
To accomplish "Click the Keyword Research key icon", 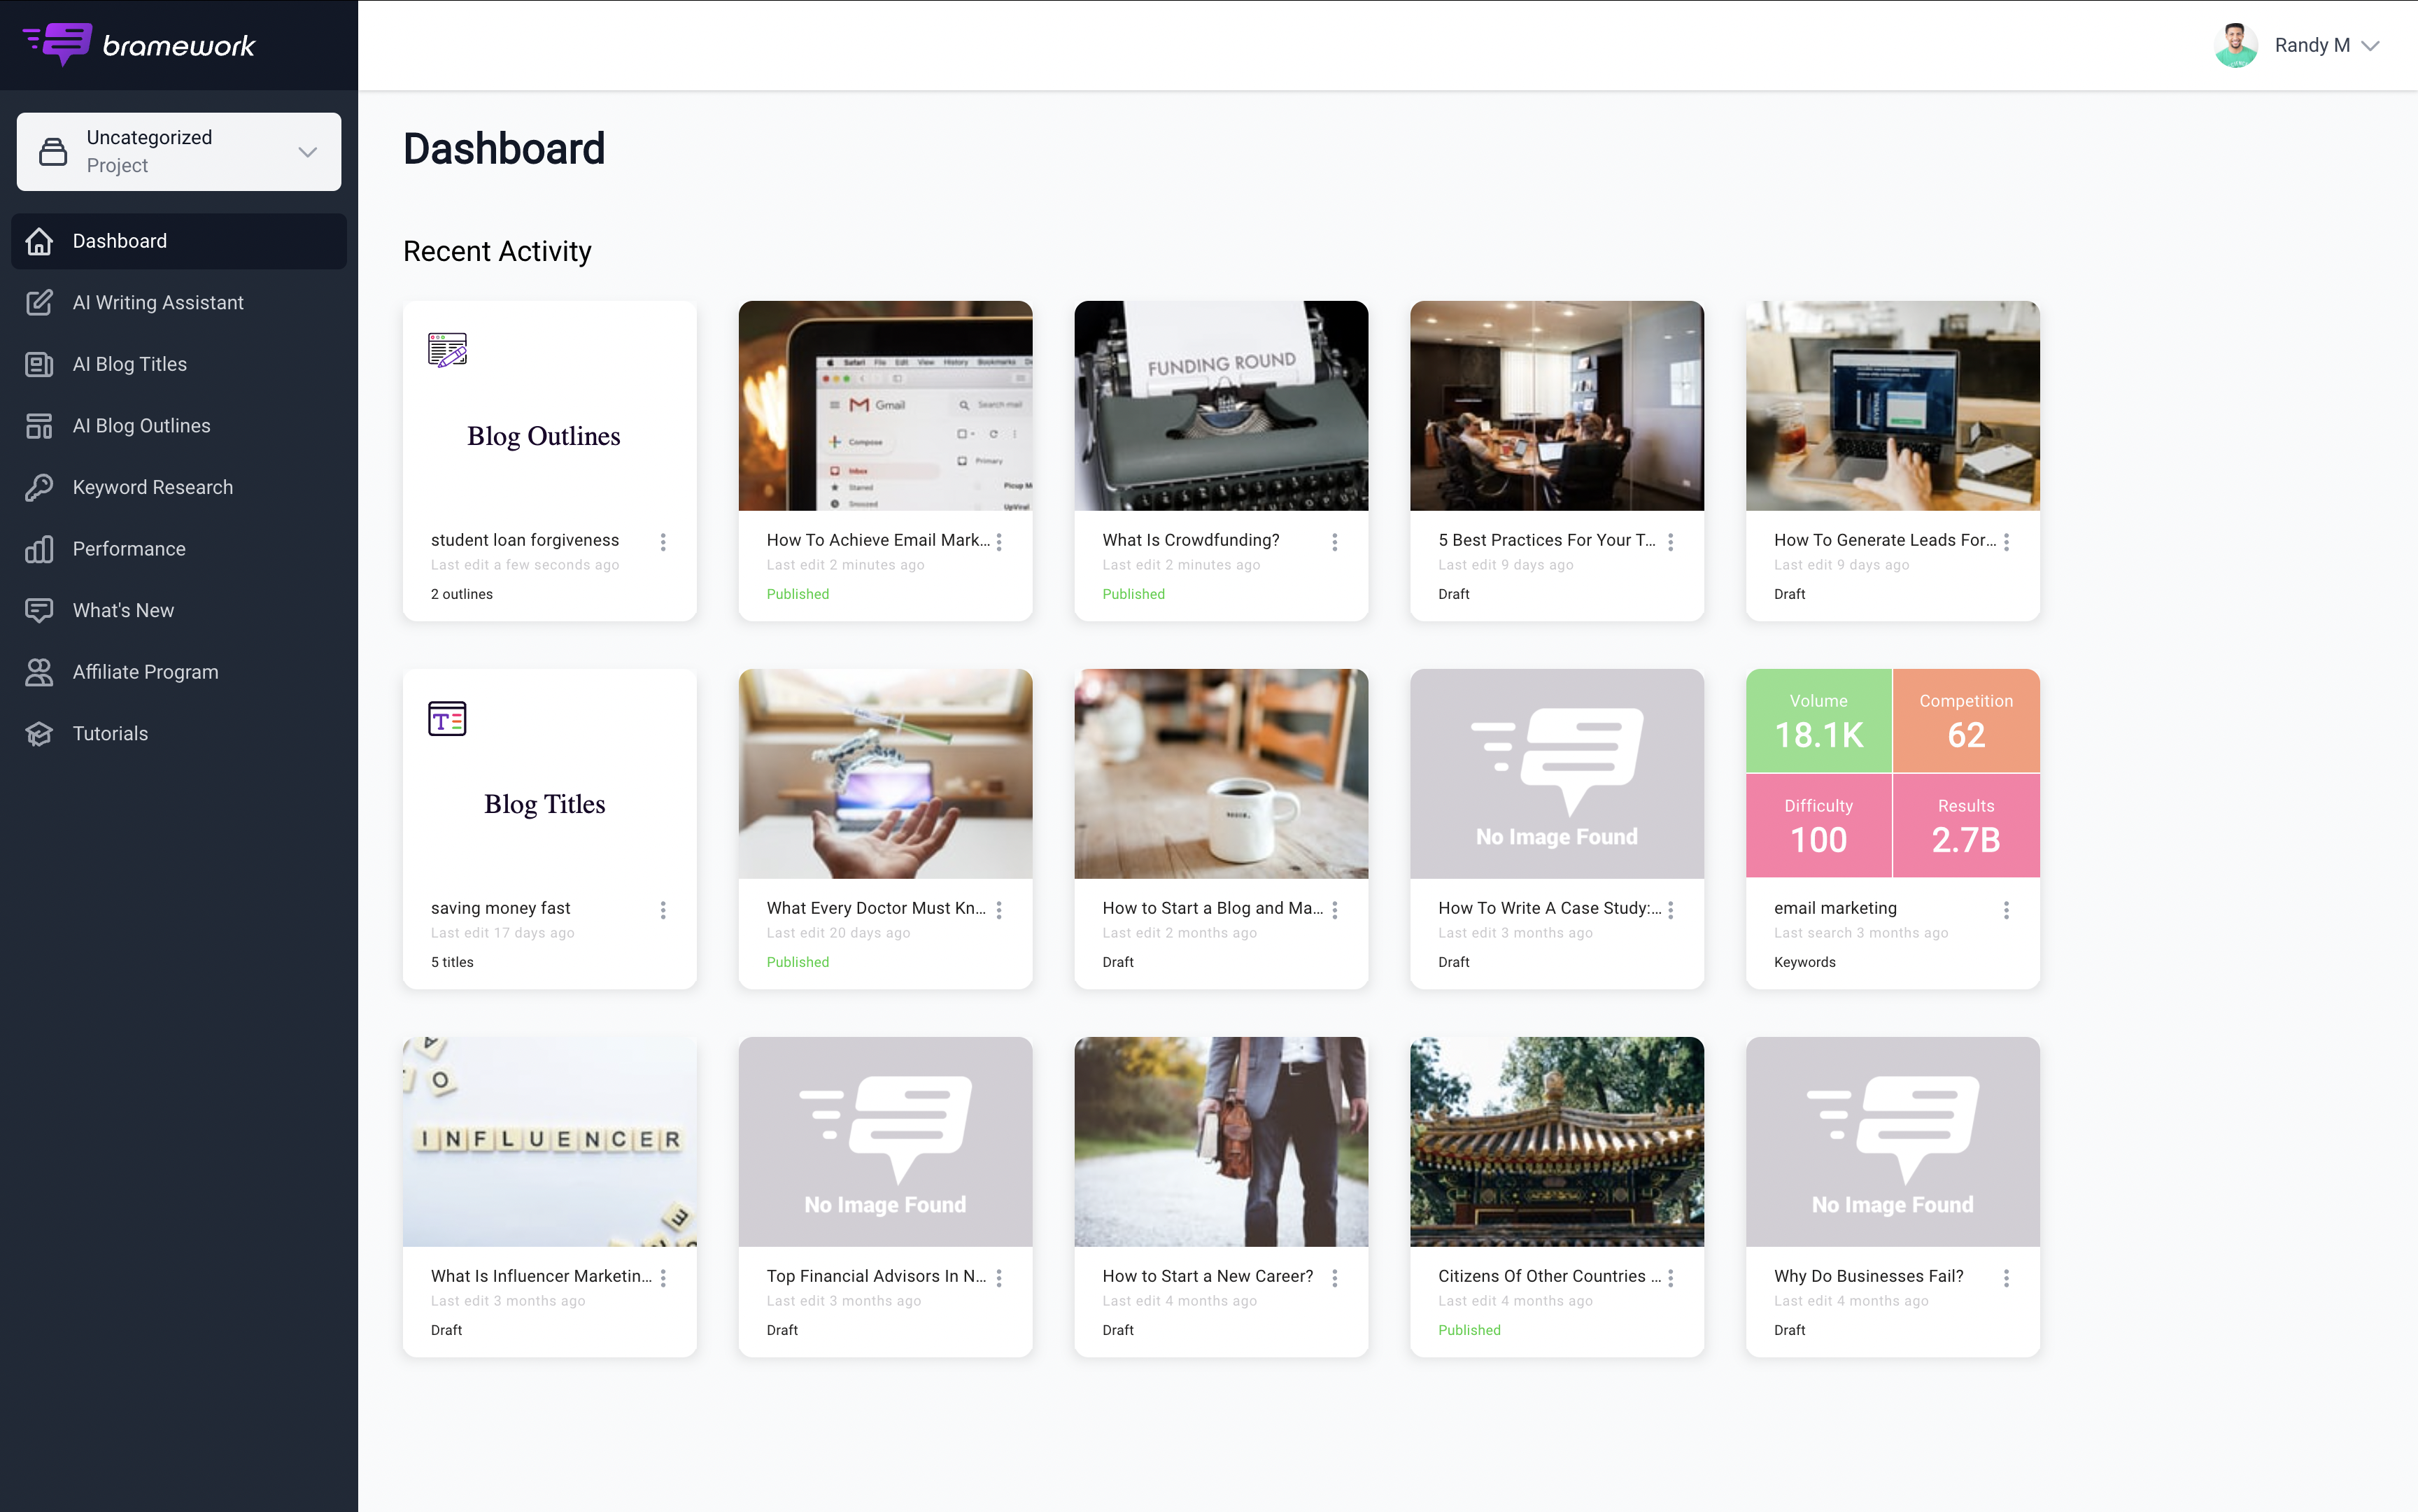I will (x=39, y=487).
